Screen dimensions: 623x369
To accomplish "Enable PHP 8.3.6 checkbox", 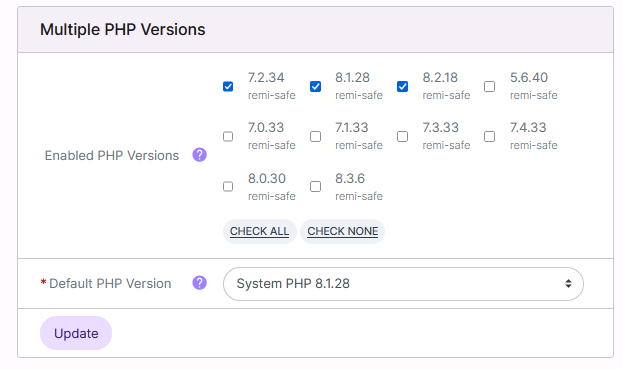I will pos(315,186).
